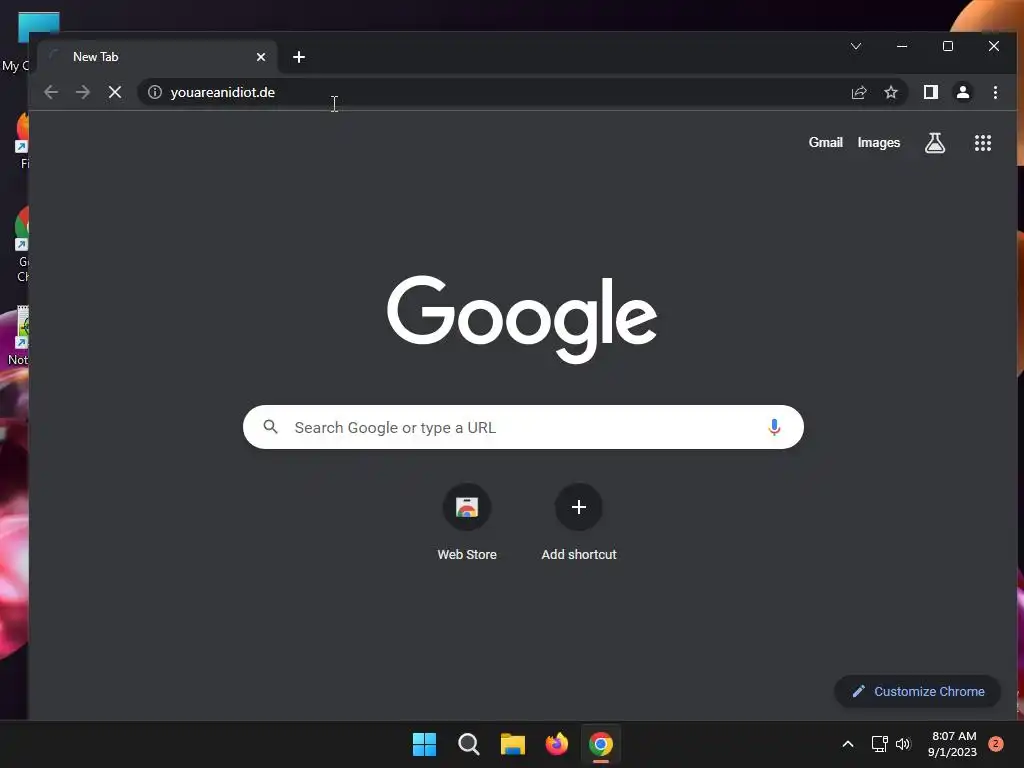Open volume tray icon
This screenshot has width=1024, height=768.
[903, 744]
